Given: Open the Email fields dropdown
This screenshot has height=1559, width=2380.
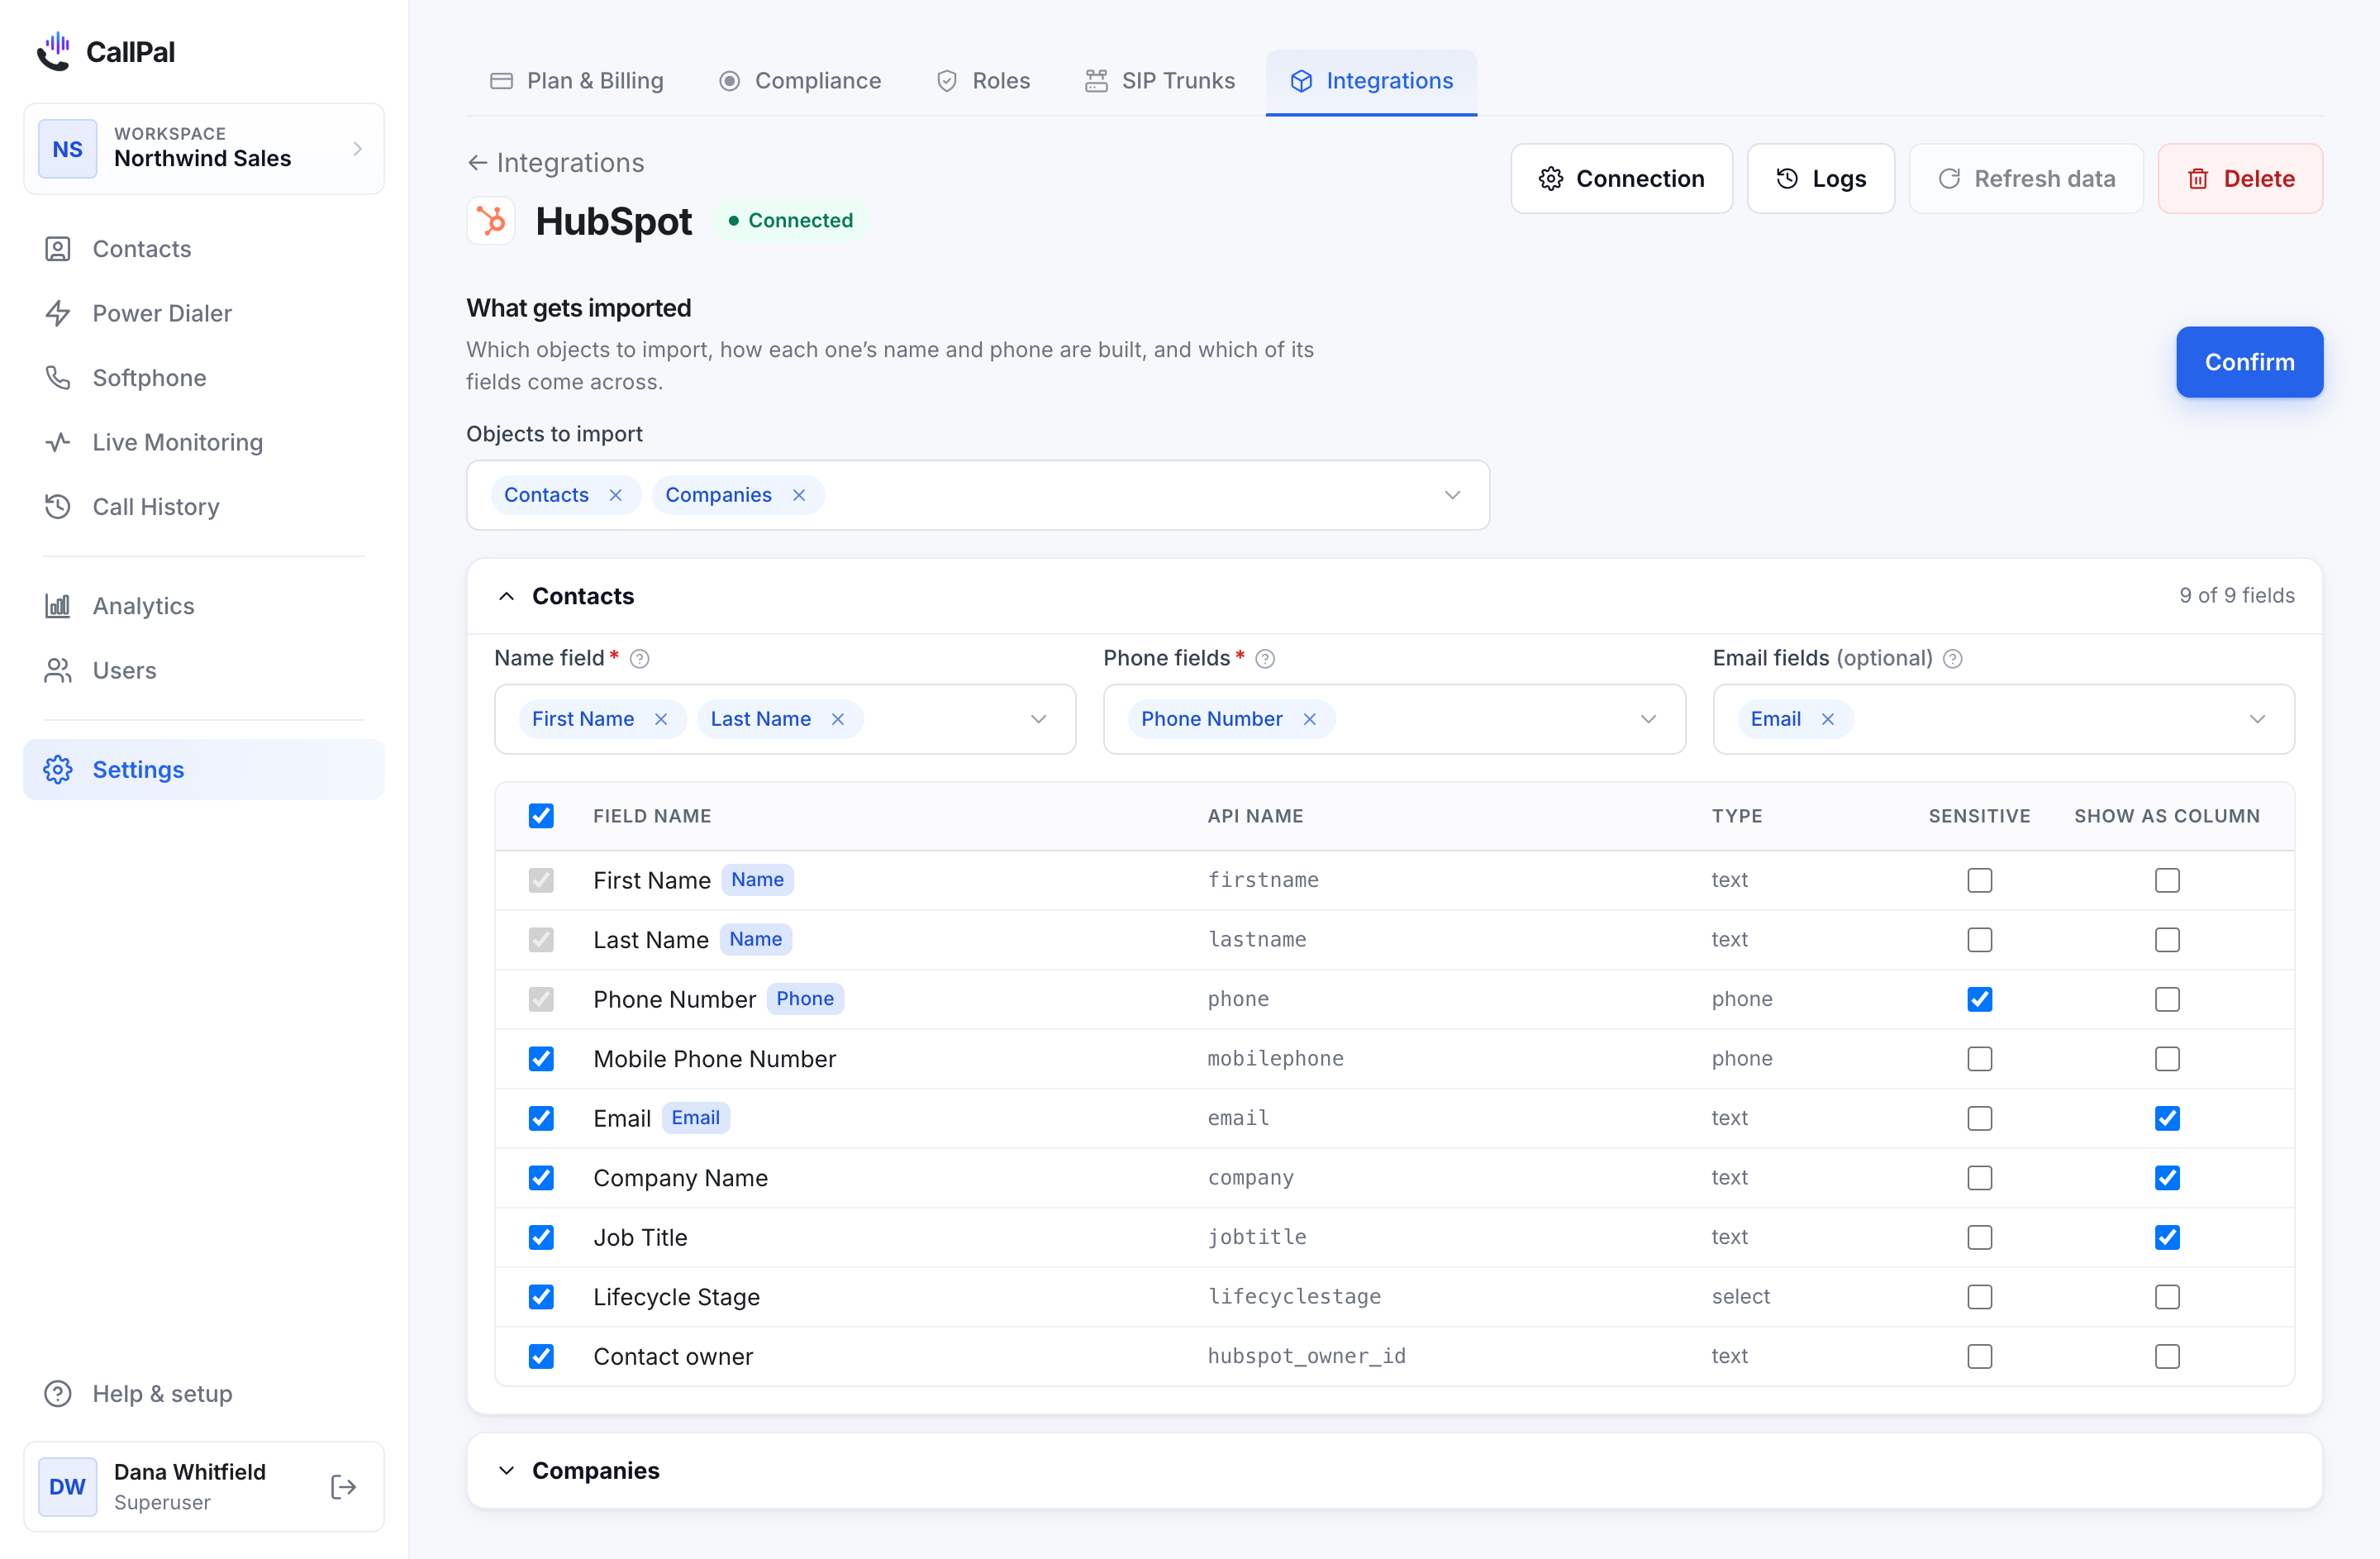Looking at the screenshot, I should click(x=2003, y=719).
